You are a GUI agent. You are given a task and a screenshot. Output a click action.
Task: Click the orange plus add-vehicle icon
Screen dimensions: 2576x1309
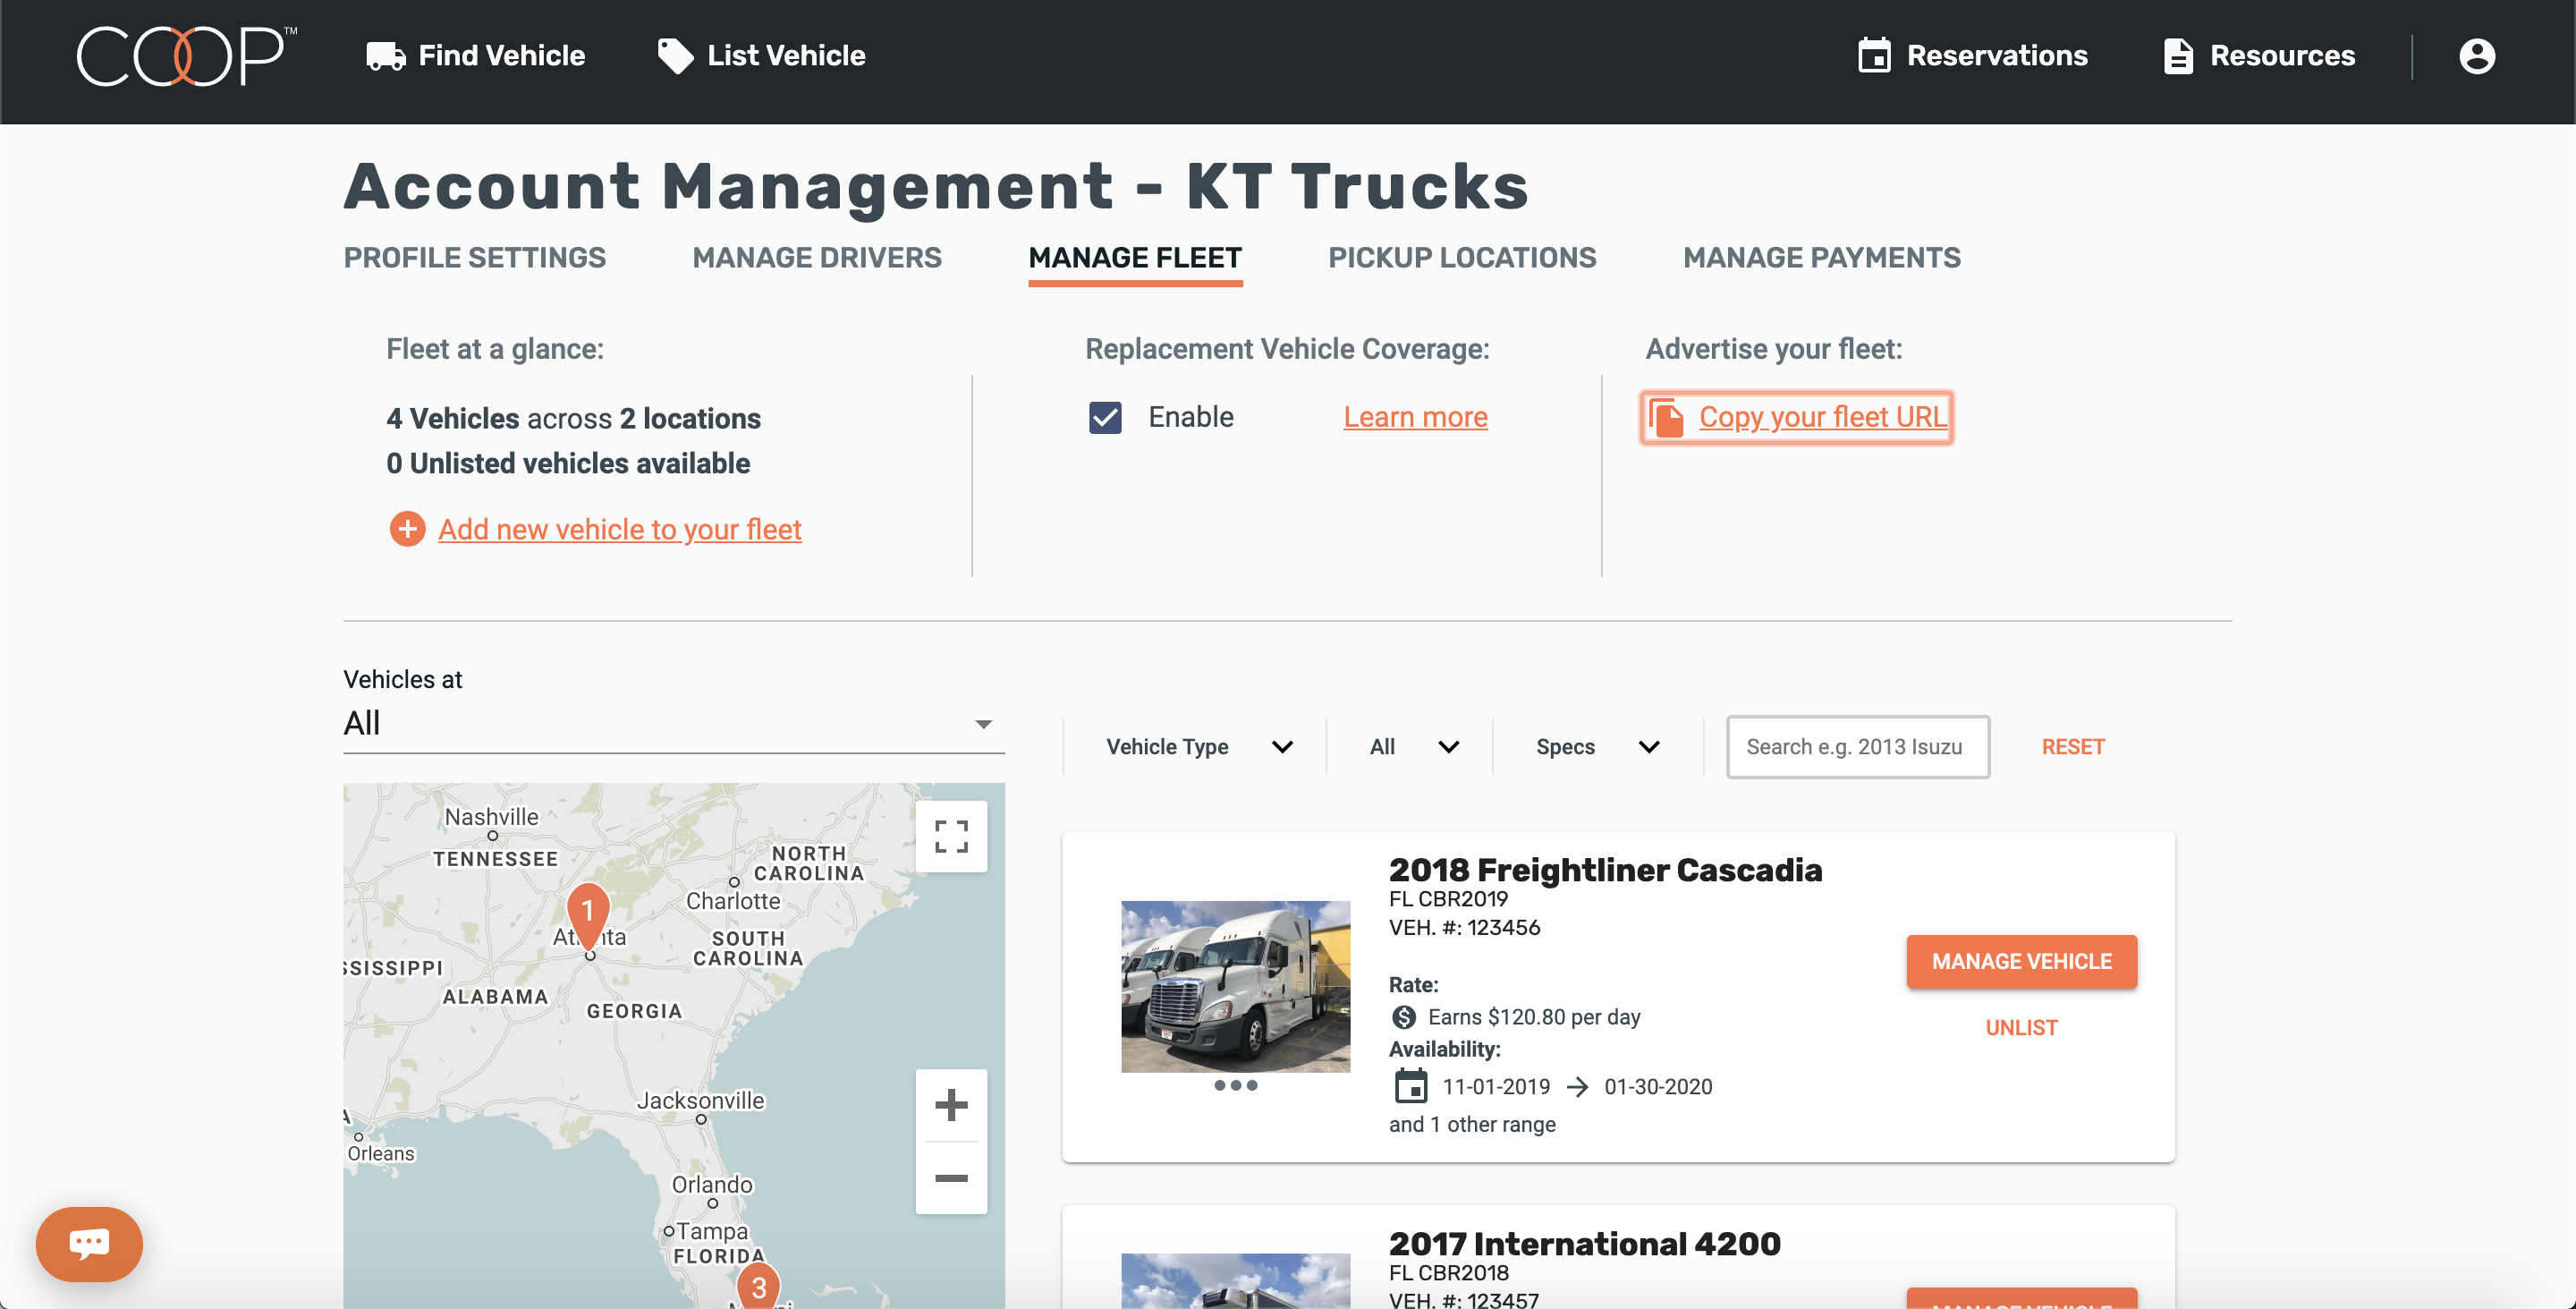pyautogui.click(x=407, y=529)
